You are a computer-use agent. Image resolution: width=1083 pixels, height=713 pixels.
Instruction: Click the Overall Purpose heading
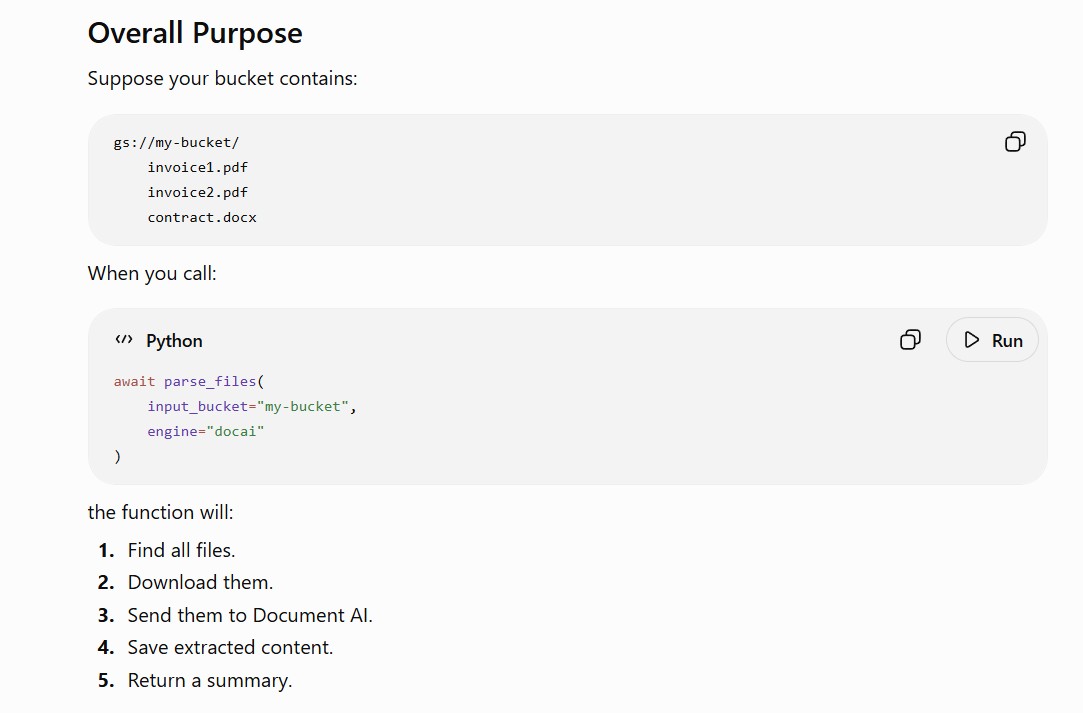pyautogui.click(x=195, y=33)
